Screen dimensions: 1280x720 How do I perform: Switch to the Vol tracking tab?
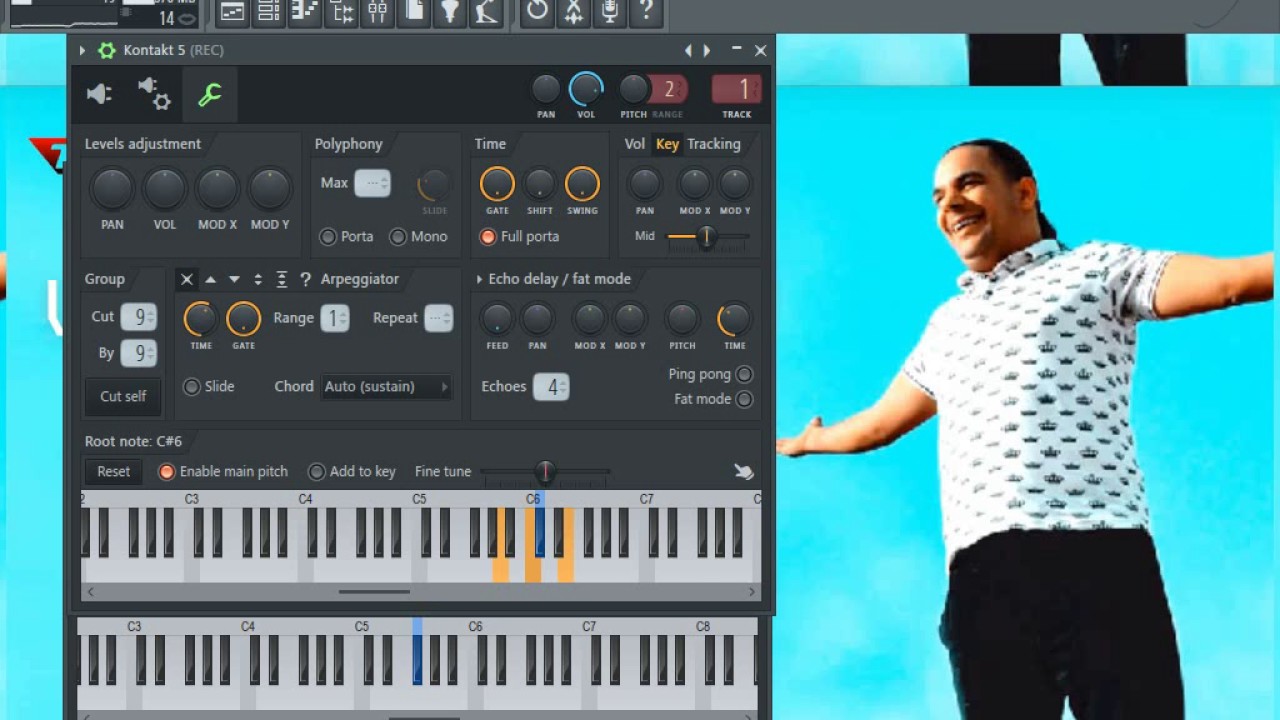635,144
